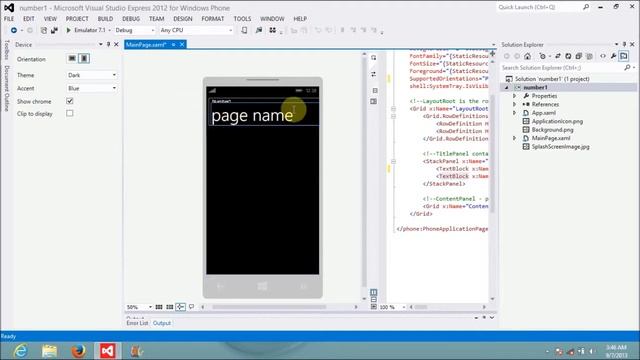
Task: Toggle the designer show grid icon
Action: pos(159,307)
